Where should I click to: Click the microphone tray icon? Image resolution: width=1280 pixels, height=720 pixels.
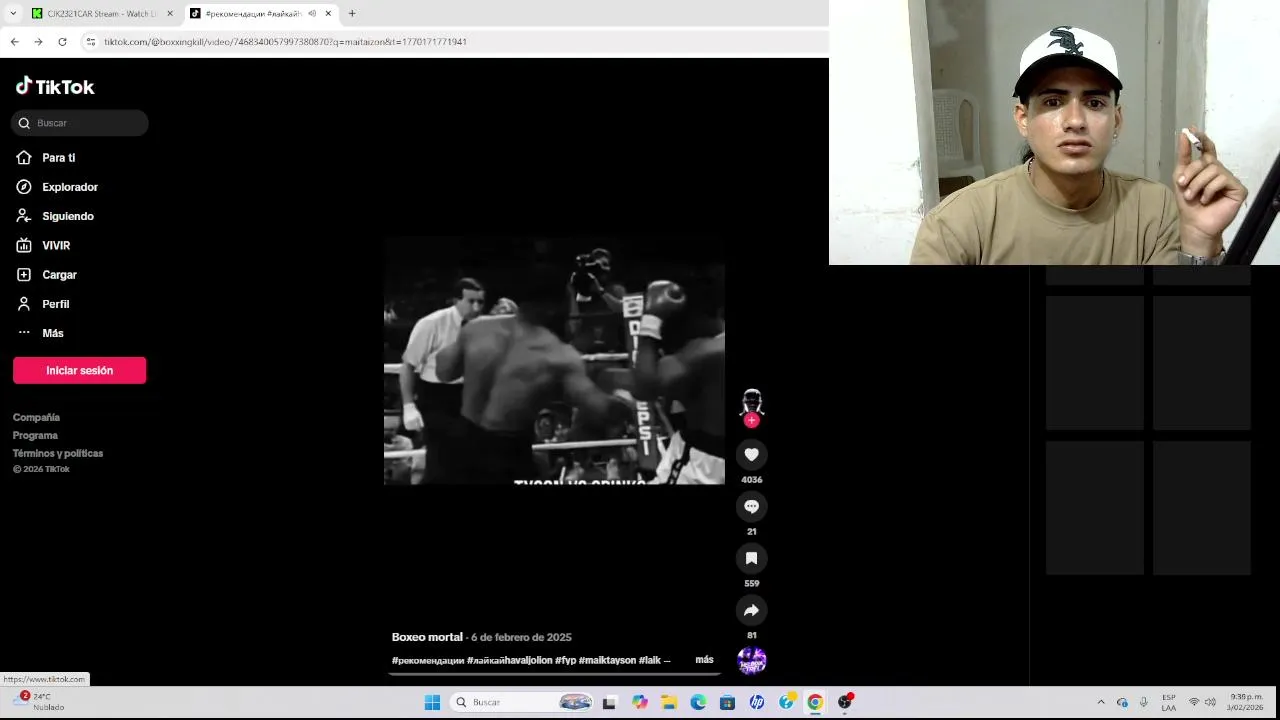click(1143, 702)
